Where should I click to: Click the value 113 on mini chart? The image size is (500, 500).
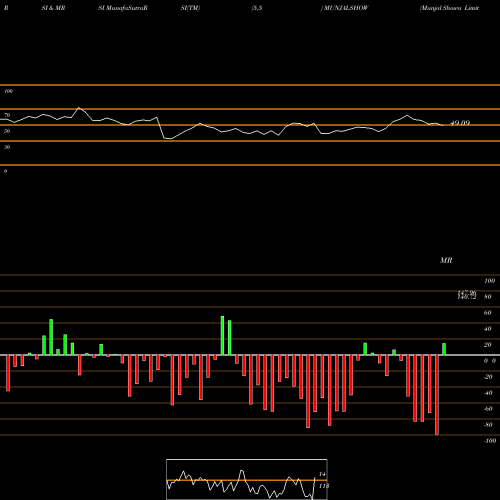324,486
